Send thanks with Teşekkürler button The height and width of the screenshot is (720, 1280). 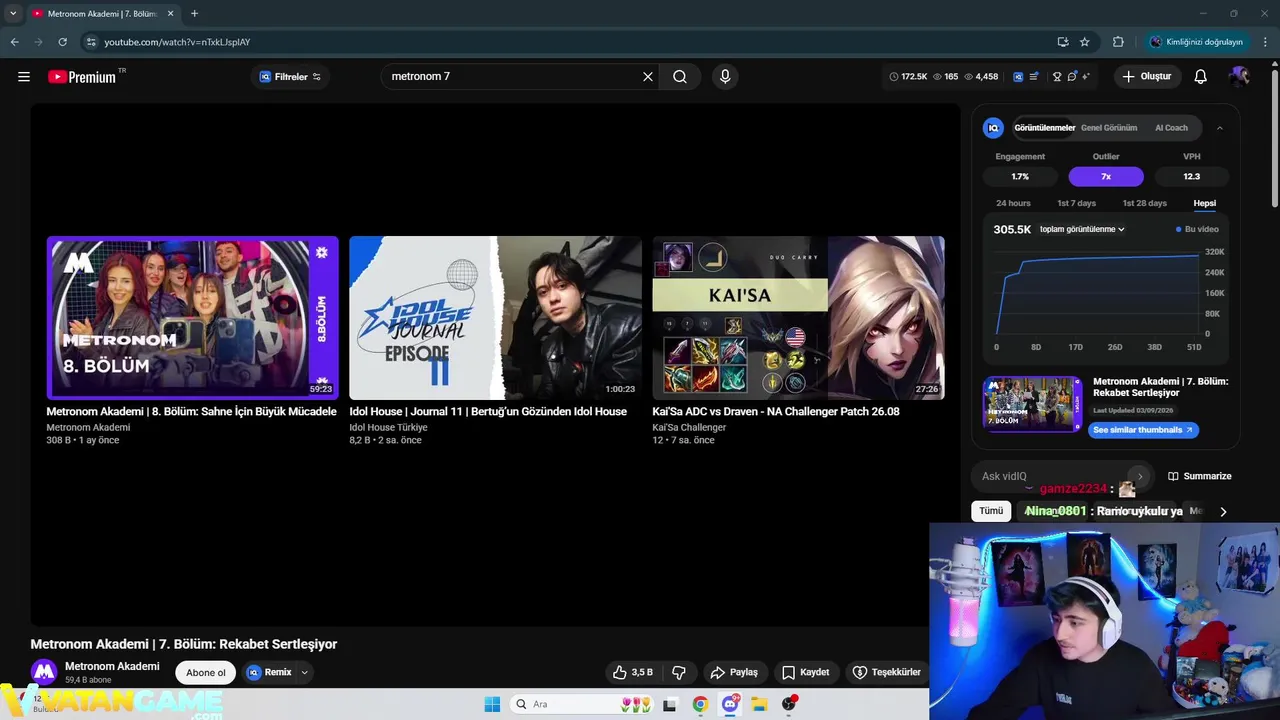886,672
